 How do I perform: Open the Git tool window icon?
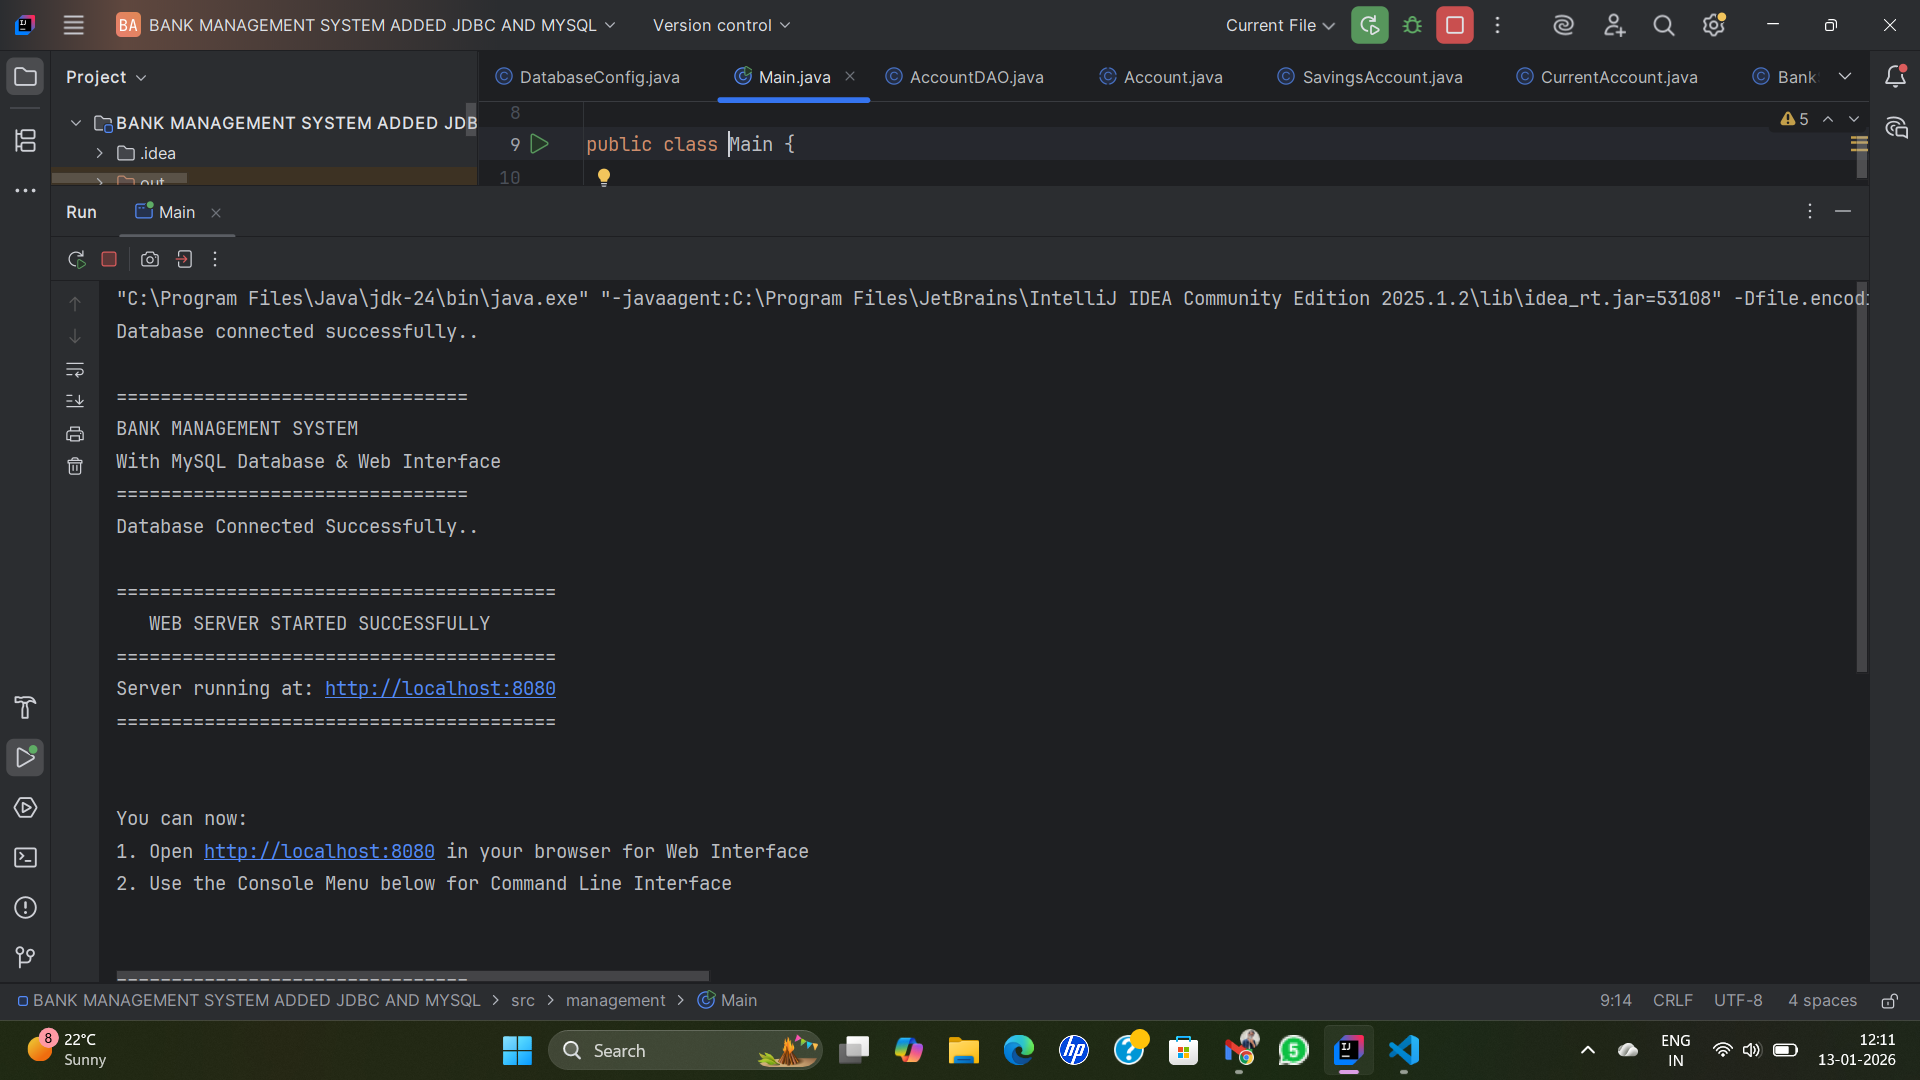pos(26,957)
